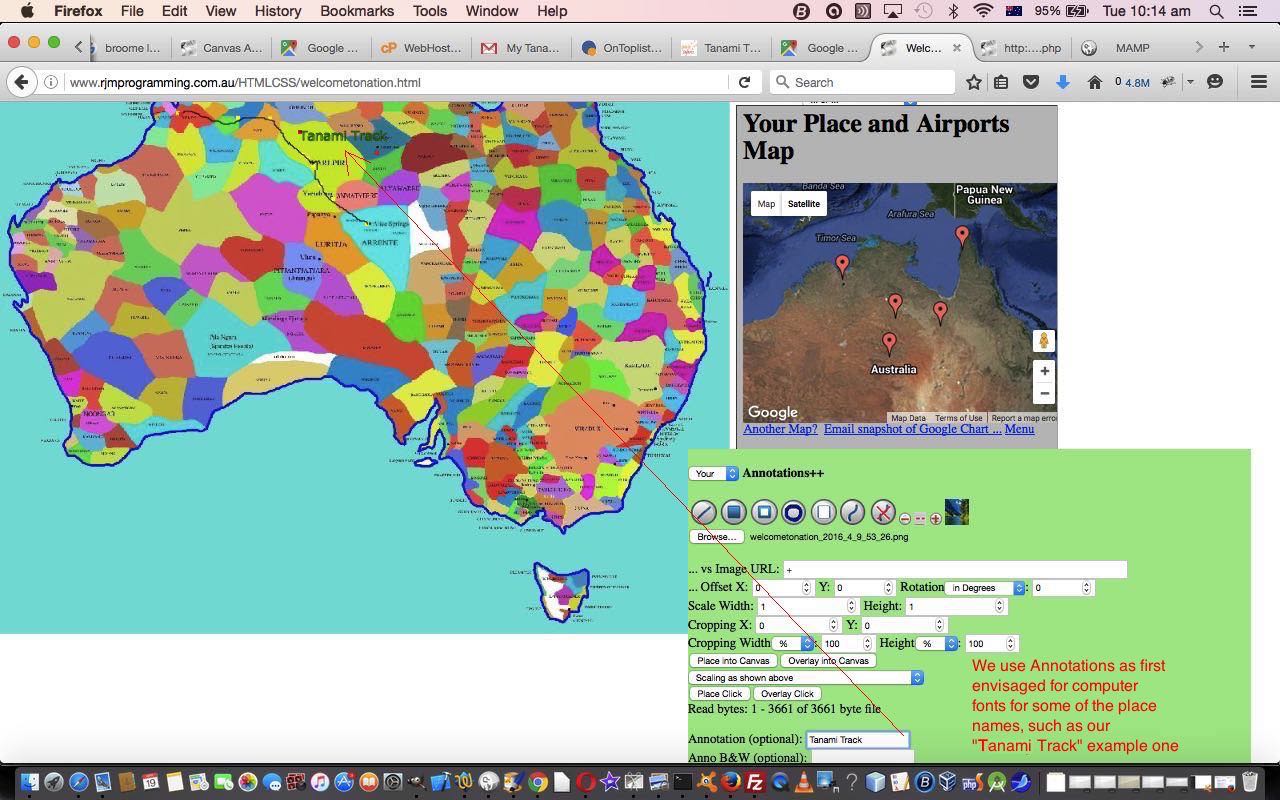Click the Offset X stepper
Screen dimensions: 1280x800
805,588
